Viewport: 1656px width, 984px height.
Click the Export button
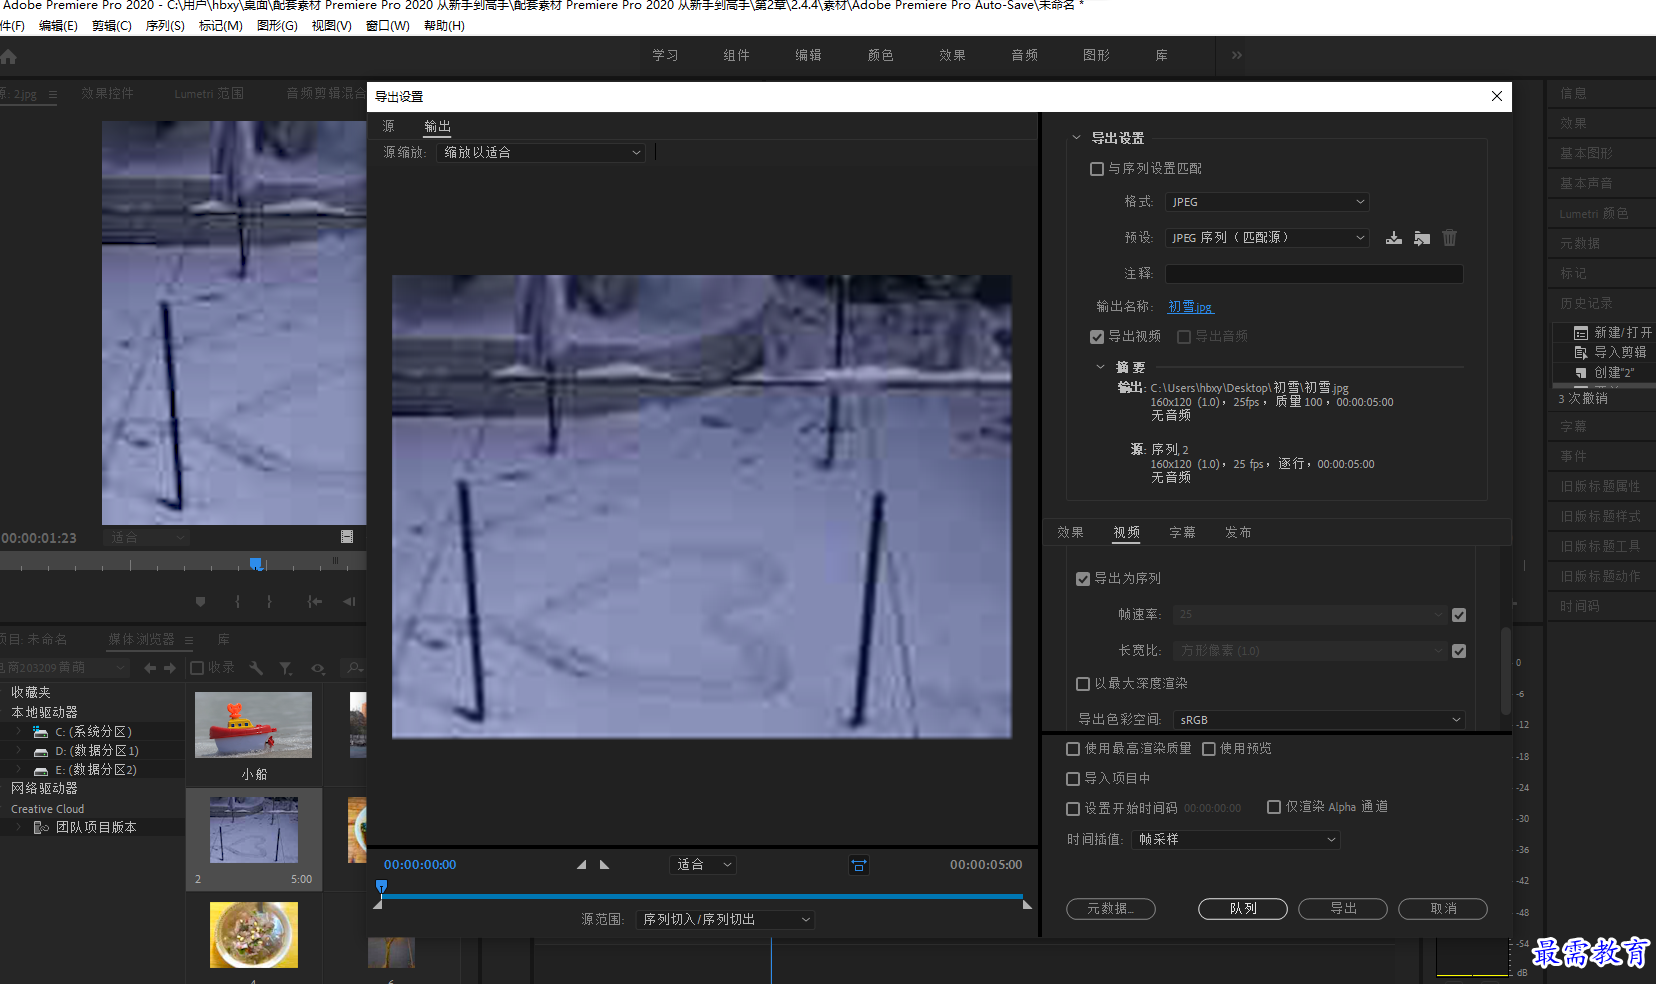(x=1343, y=909)
